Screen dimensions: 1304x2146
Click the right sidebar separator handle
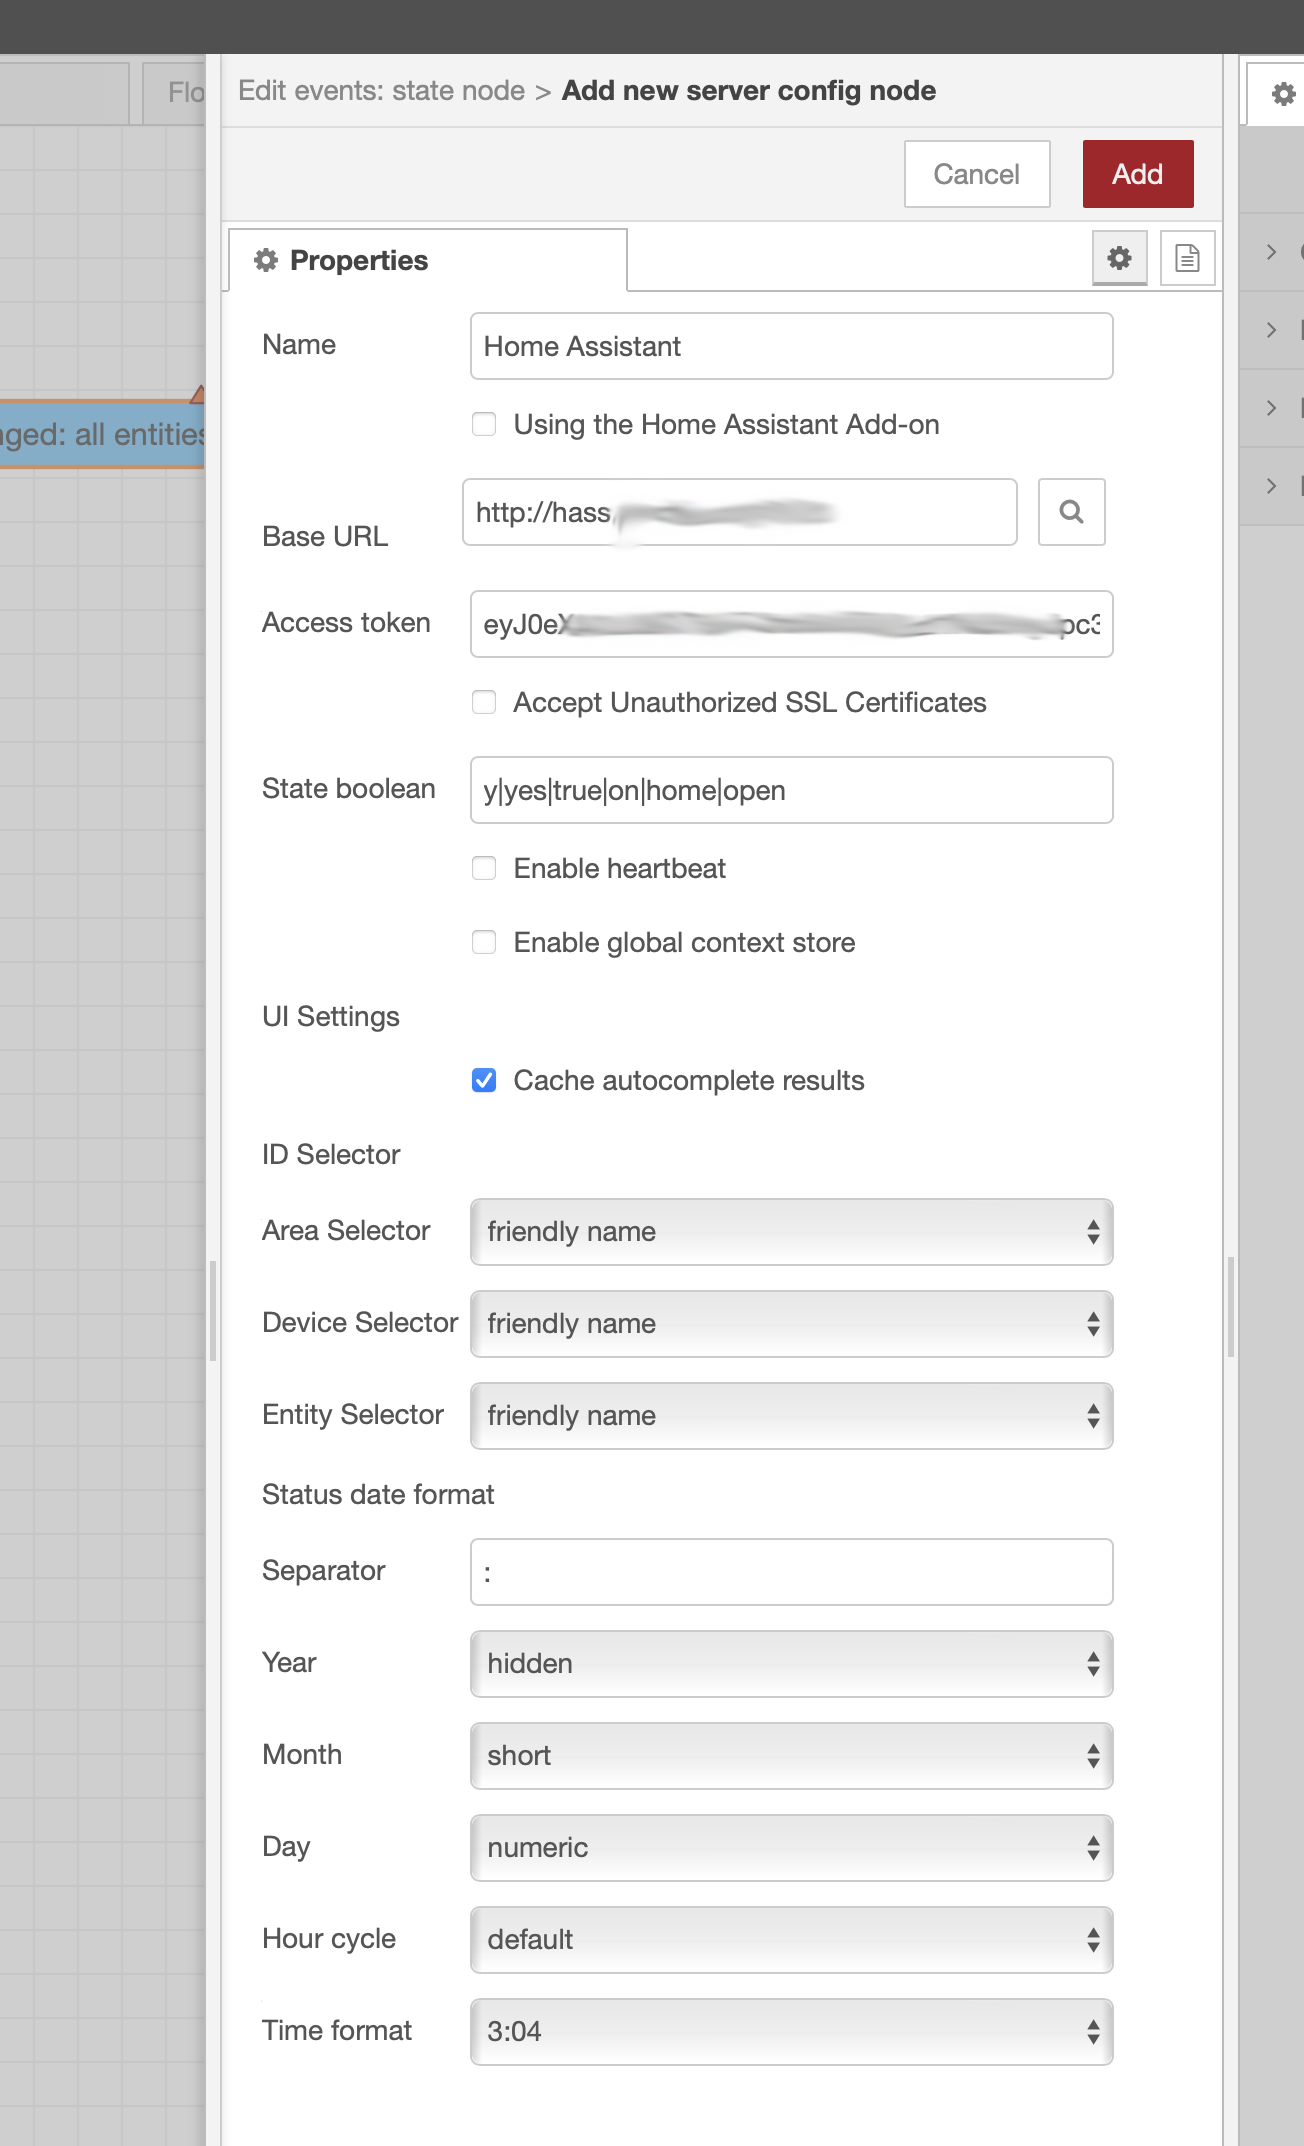tap(1231, 1306)
